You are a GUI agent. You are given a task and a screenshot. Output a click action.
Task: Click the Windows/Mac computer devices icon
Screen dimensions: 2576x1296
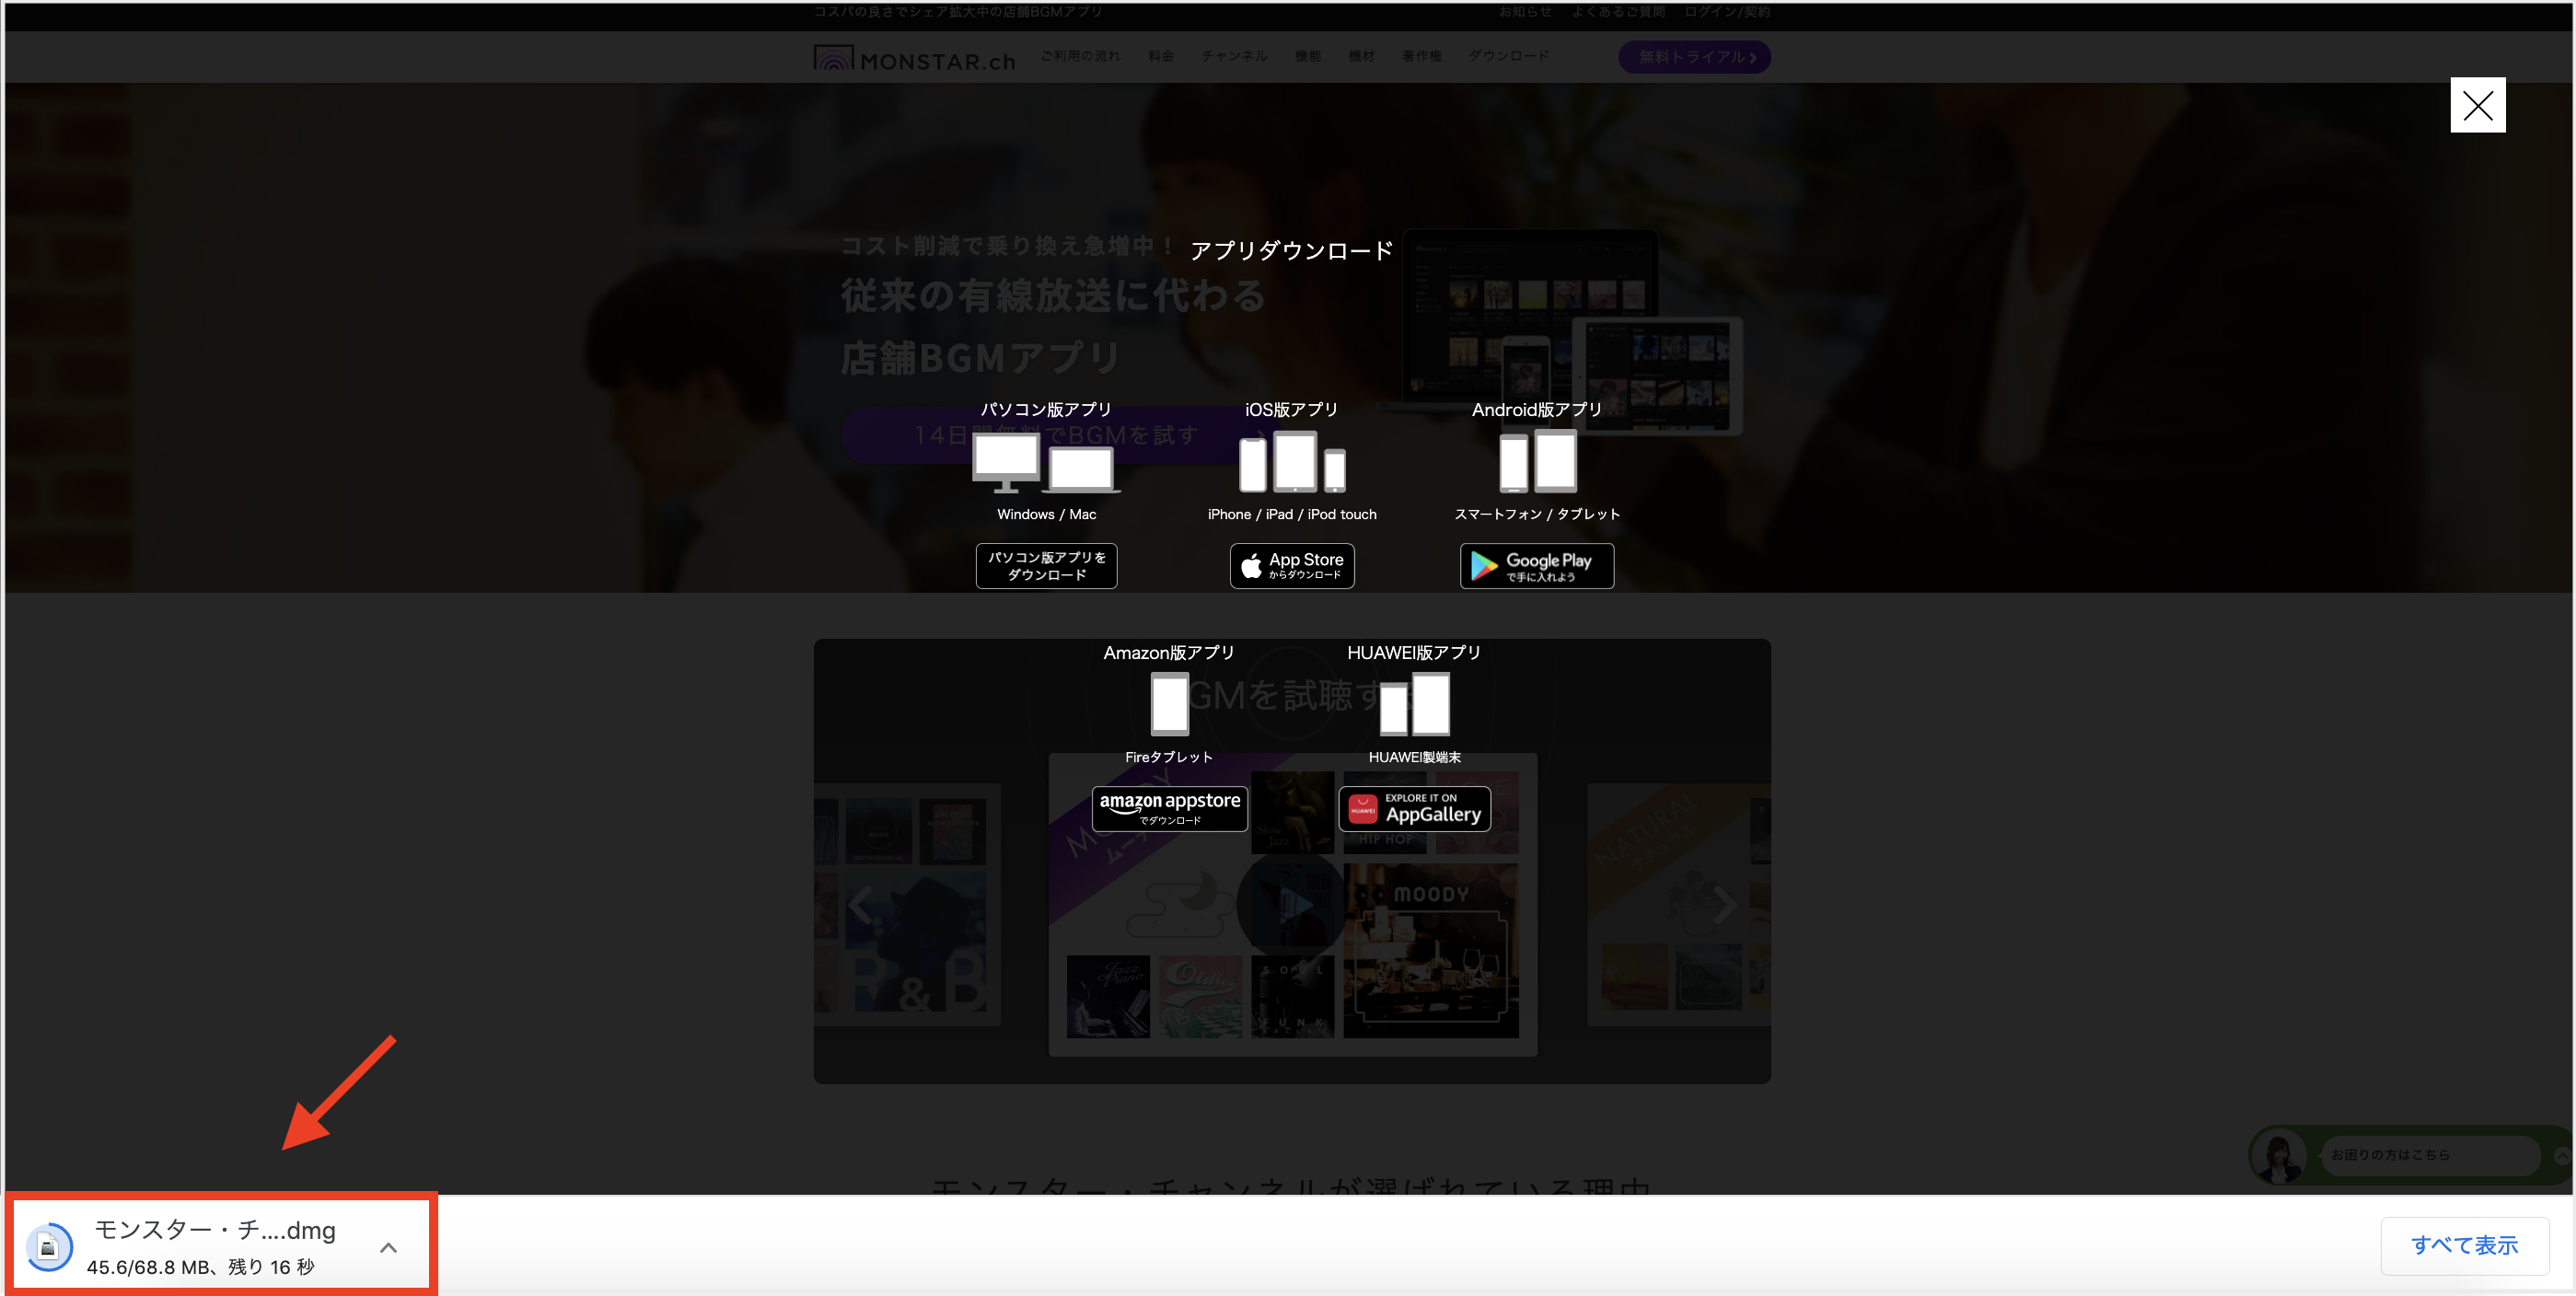point(1045,463)
